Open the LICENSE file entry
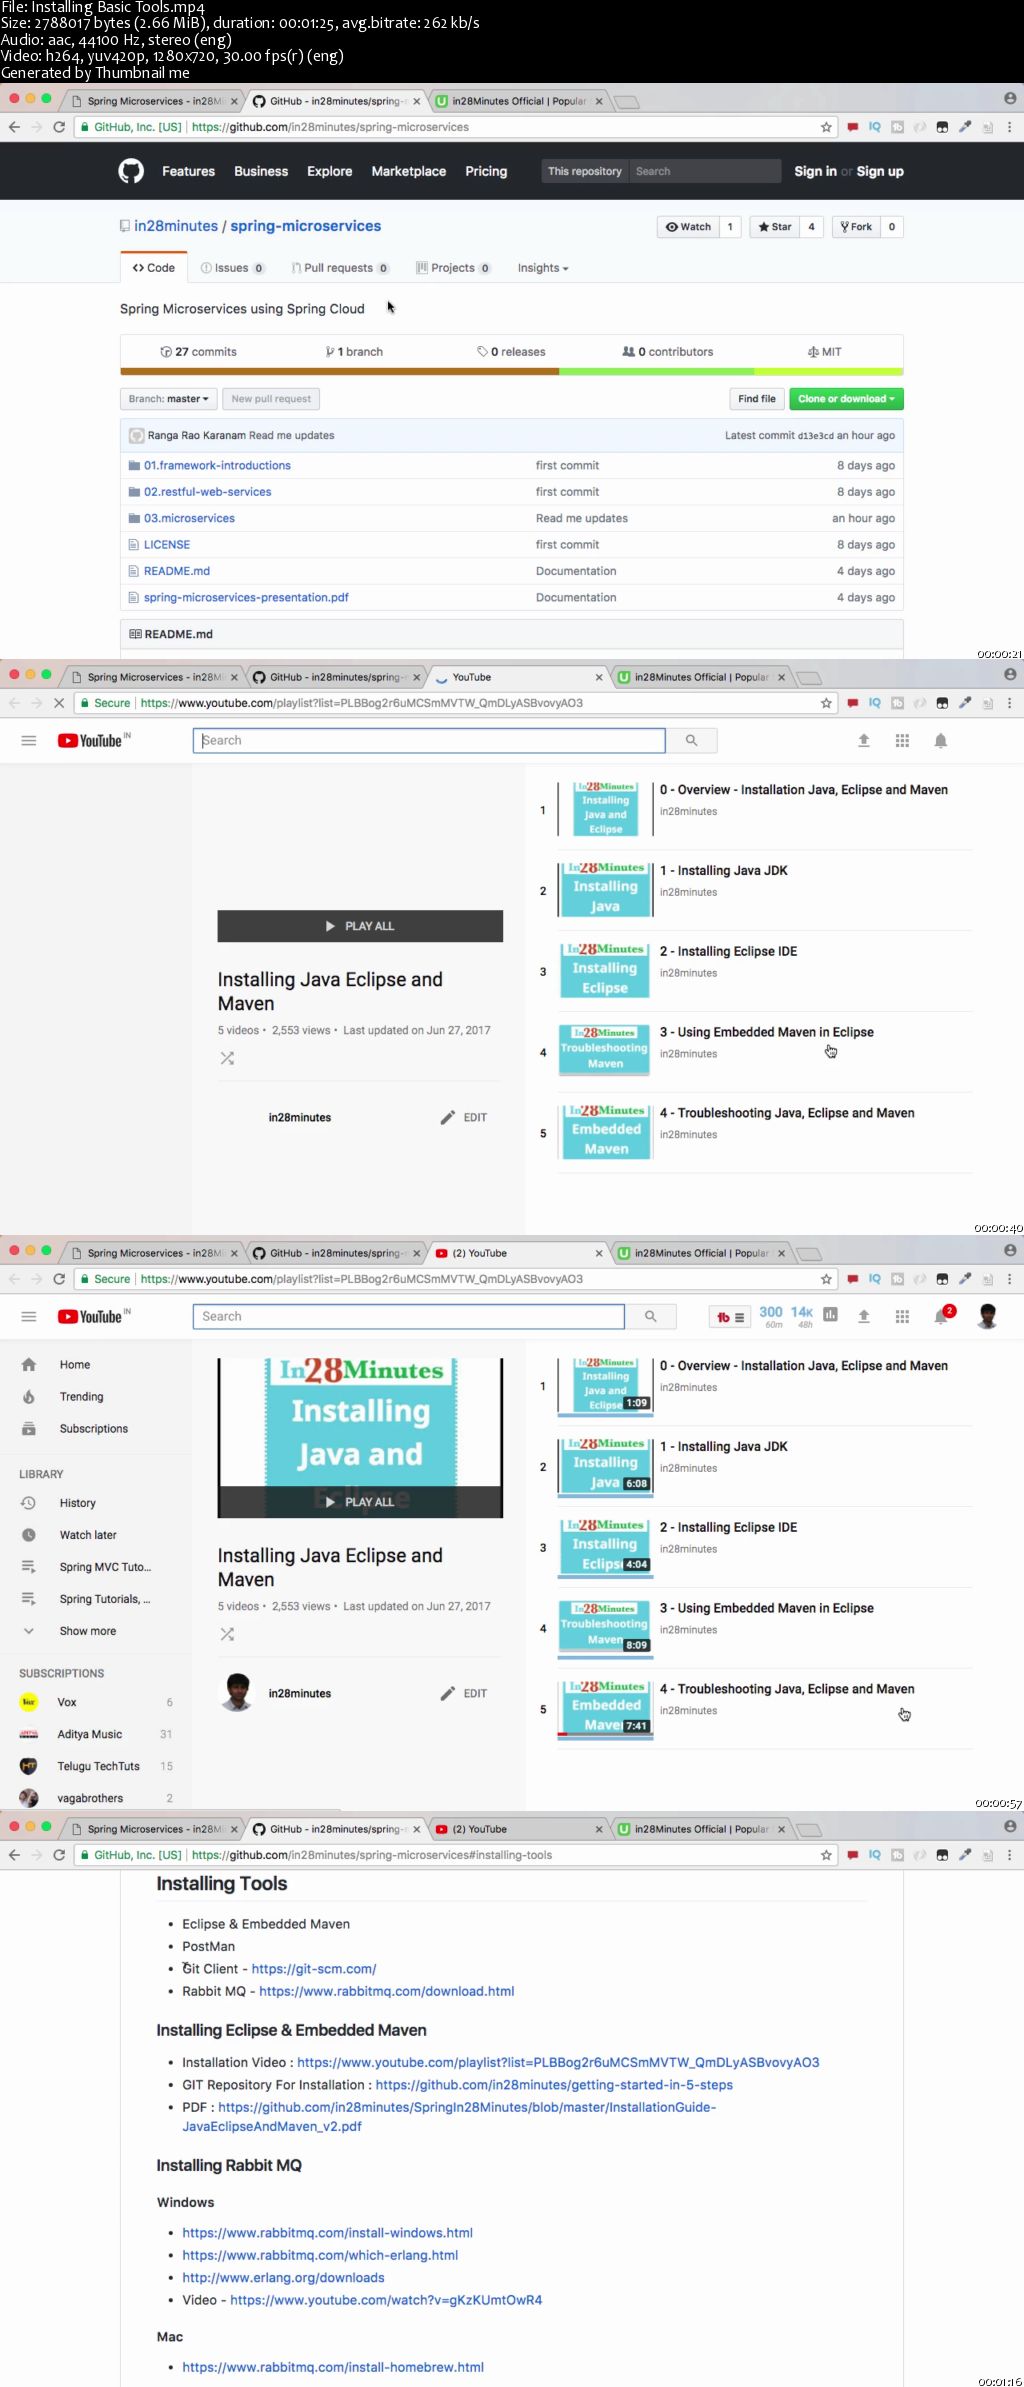Image resolution: width=1024 pixels, height=2387 pixels. click(x=167, y=544)
